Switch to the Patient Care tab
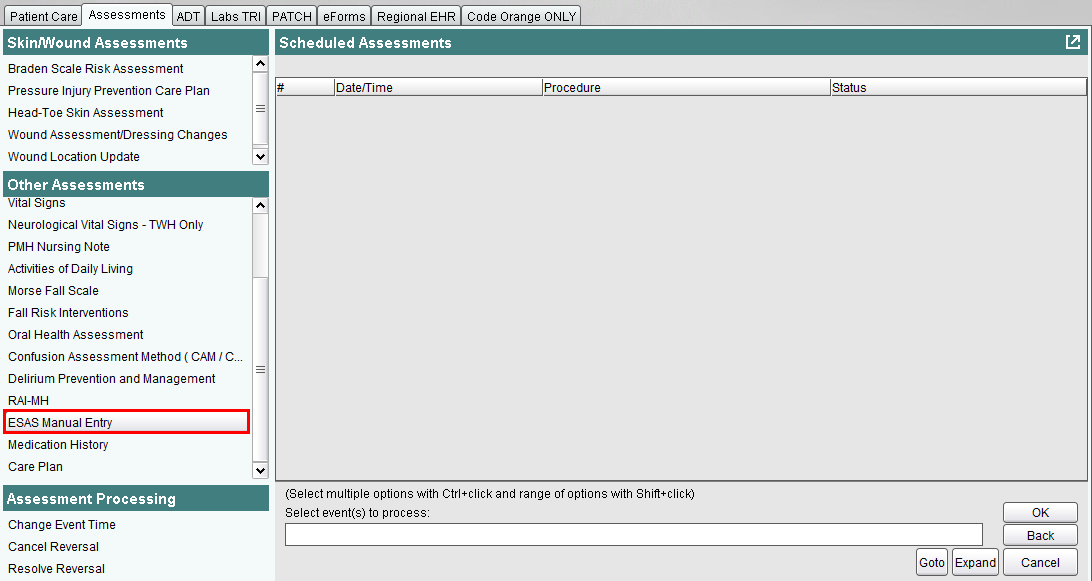Image resolution: width=1092 pixels, height=581 pixels. [43, 17]
